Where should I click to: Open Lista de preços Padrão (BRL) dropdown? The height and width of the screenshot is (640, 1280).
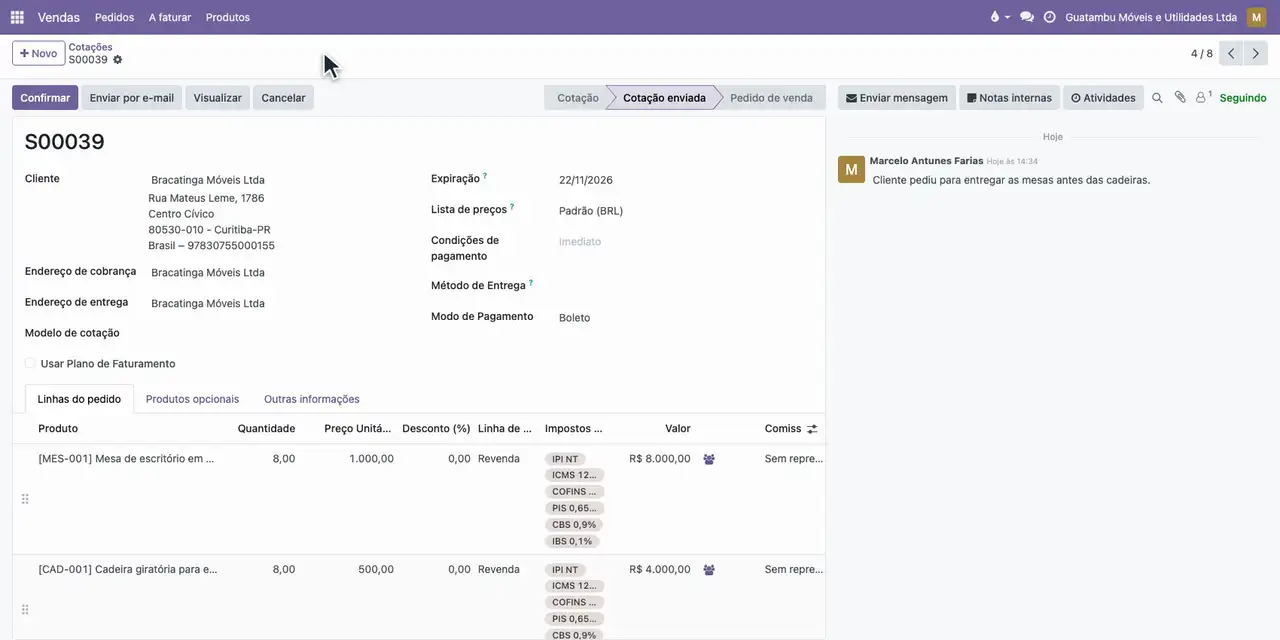[x=685, y=211]
